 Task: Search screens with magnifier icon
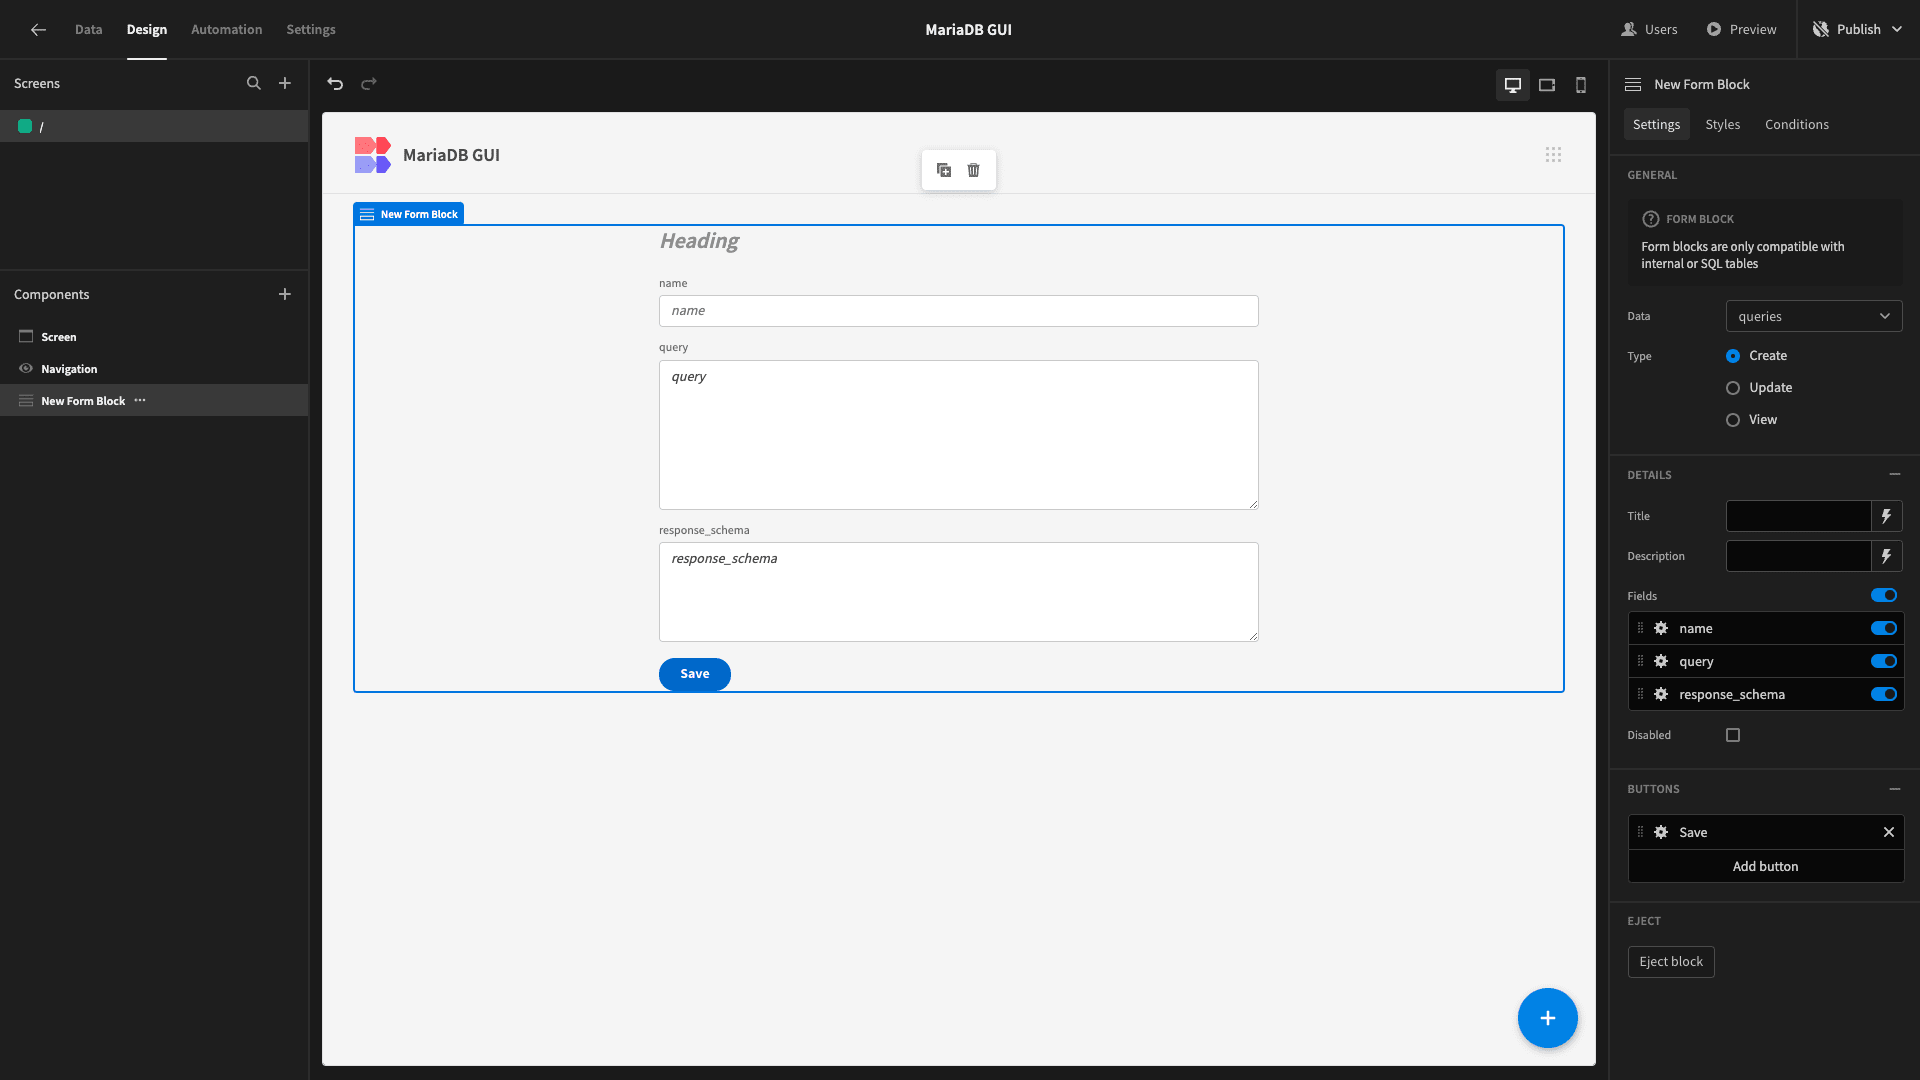[x=254, y=84]
